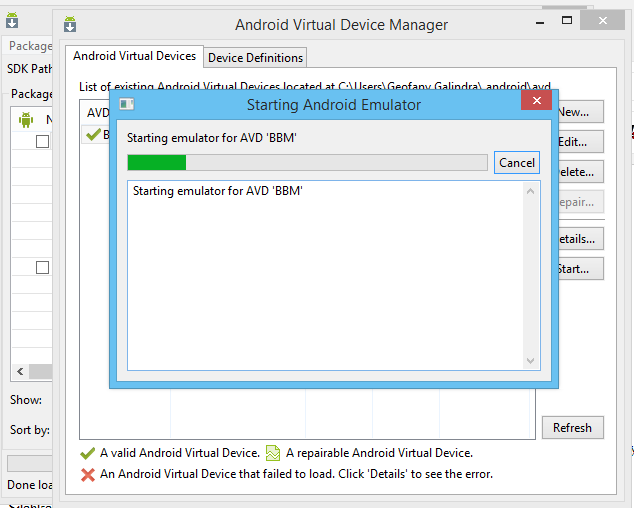Click the New... button in AVD Manager
This screenshot has width=634, height=508.
coord(581,112)
